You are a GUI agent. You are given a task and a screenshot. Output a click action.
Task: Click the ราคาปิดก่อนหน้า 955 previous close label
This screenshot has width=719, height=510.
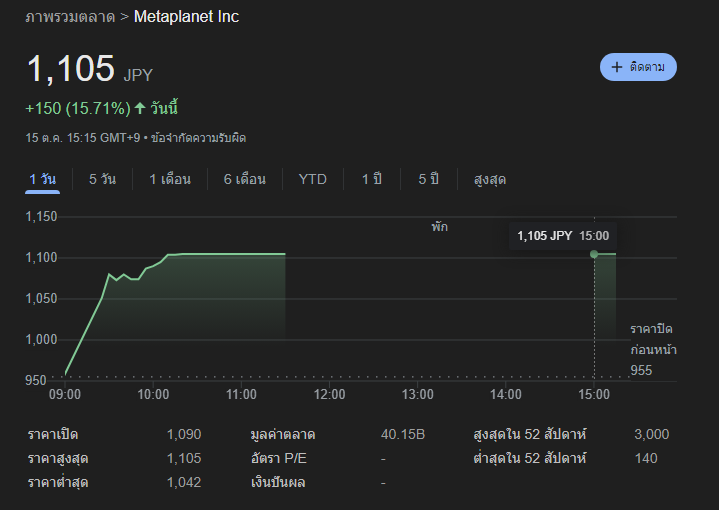pos(653,350)
